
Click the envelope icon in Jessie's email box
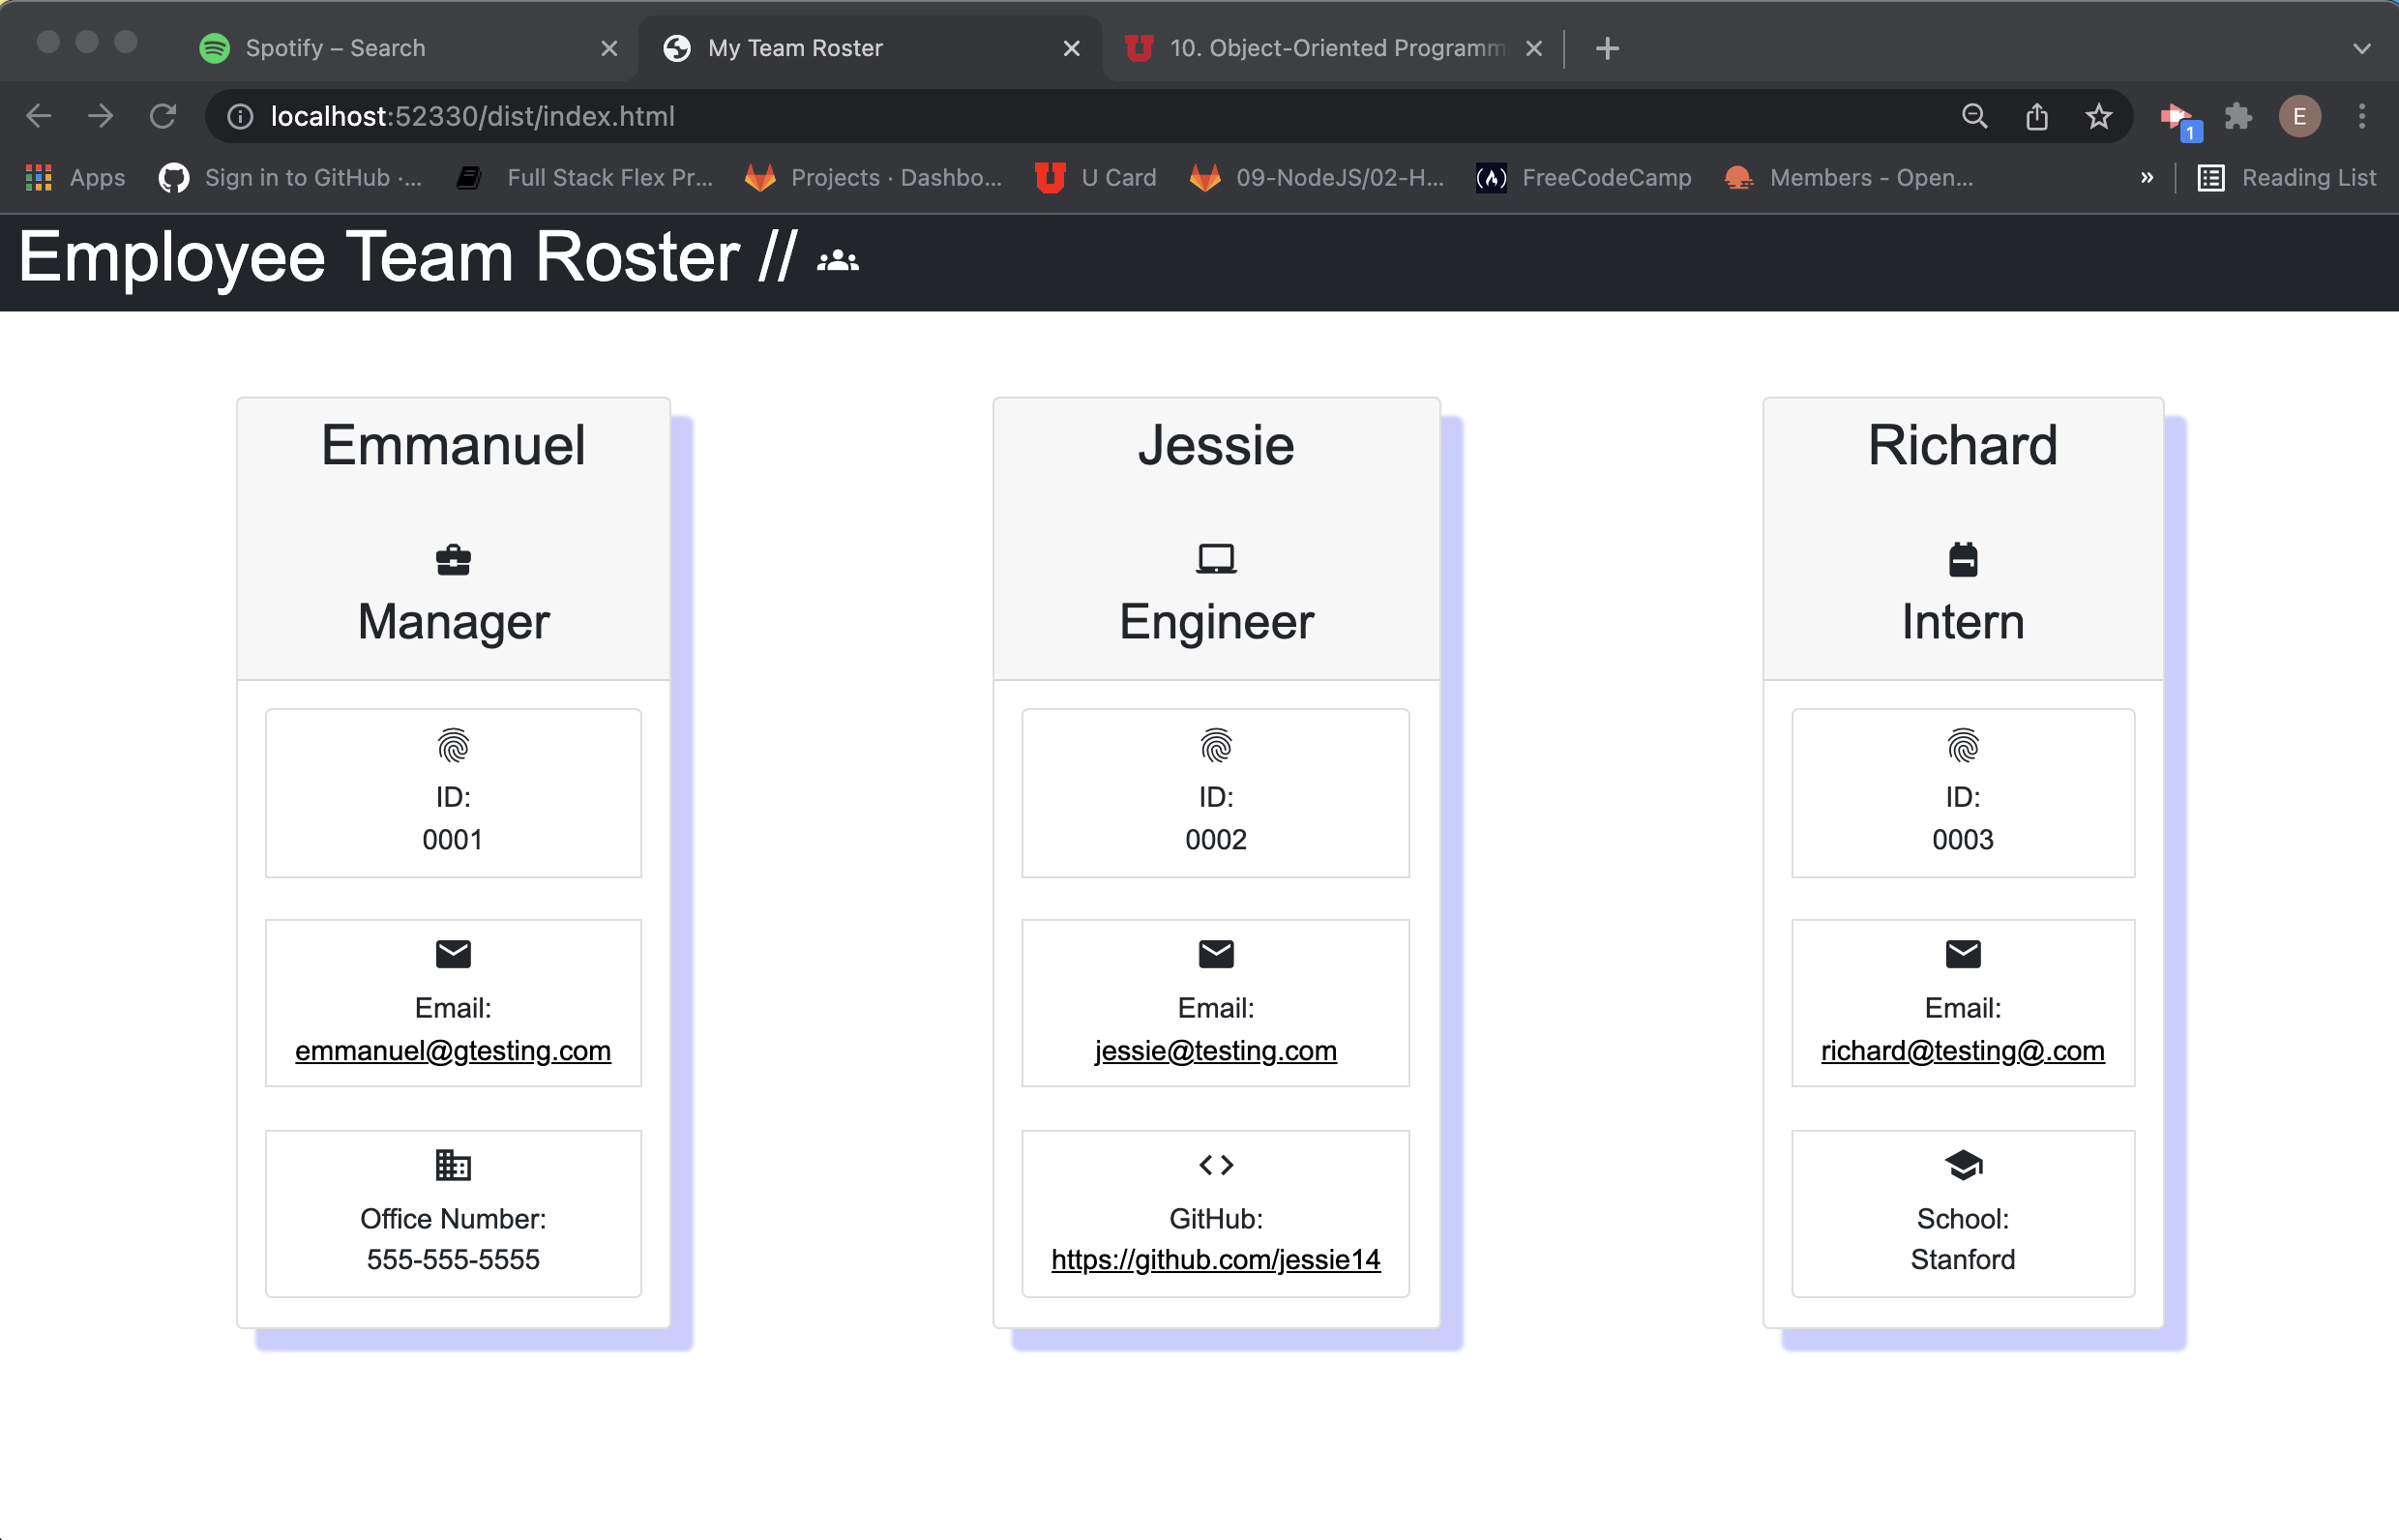pyautogui.click(x=1216, y=954)
